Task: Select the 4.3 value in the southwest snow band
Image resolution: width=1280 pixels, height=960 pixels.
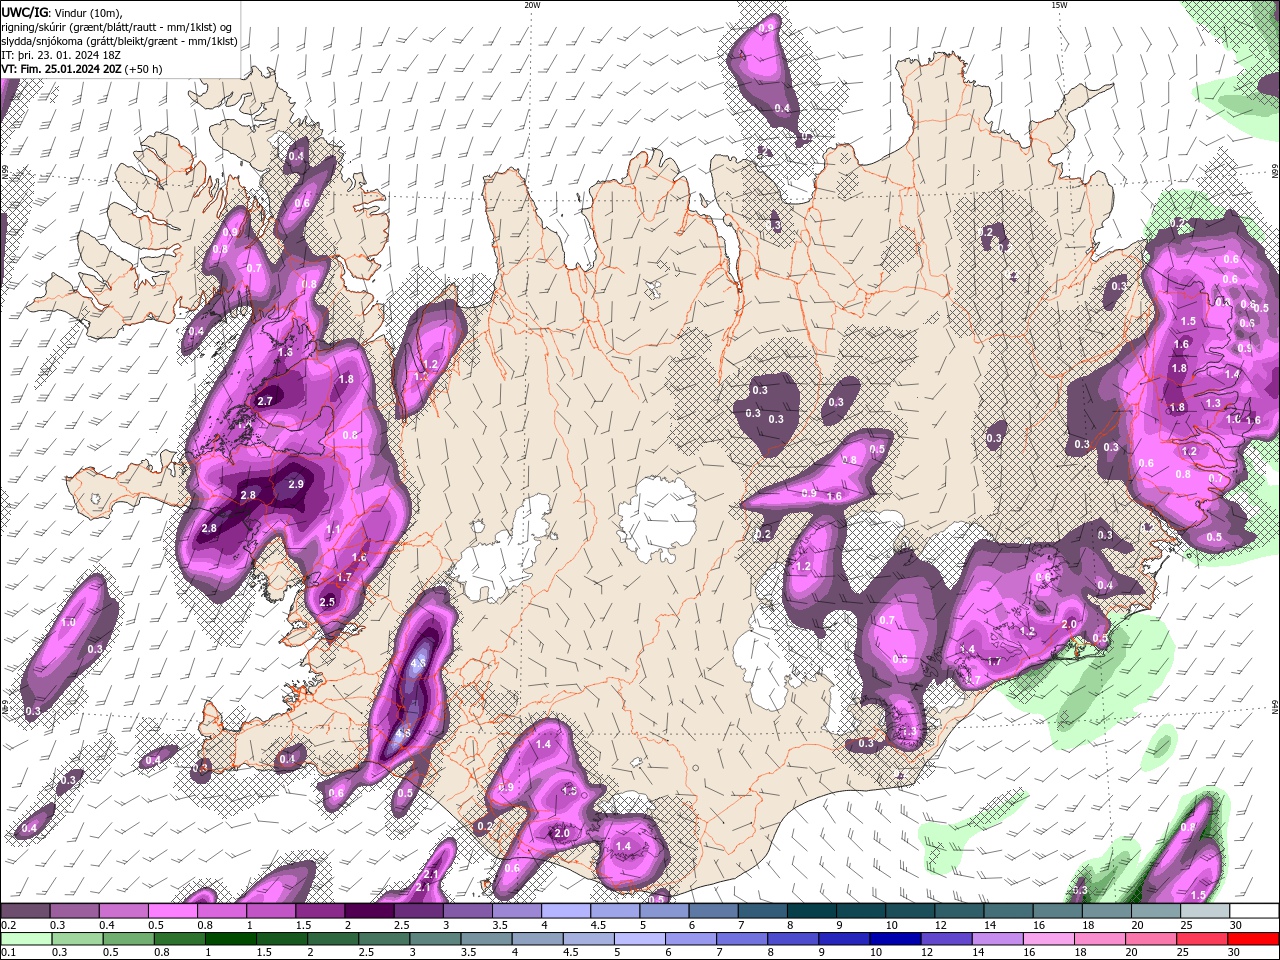Action: tap(419, 663)
